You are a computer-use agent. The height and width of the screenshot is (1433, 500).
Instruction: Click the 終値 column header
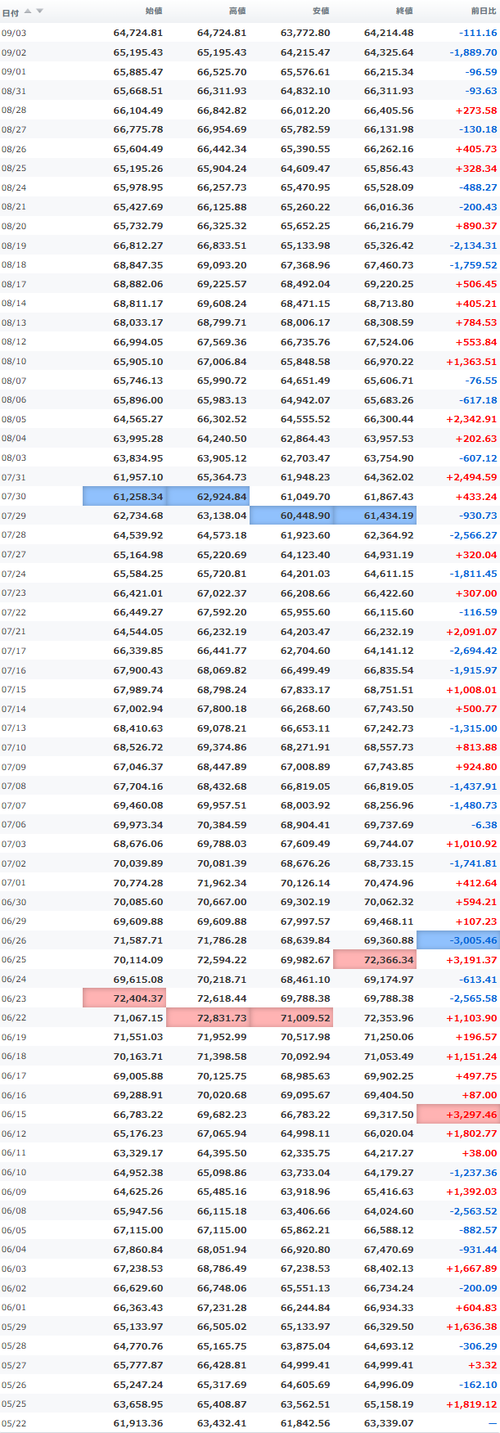tap(403, 11)
